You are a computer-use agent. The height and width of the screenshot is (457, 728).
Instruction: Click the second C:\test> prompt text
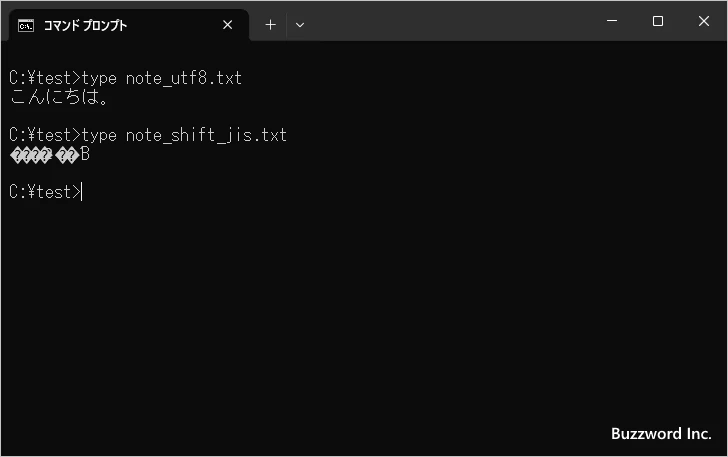(x=44, y=135)
